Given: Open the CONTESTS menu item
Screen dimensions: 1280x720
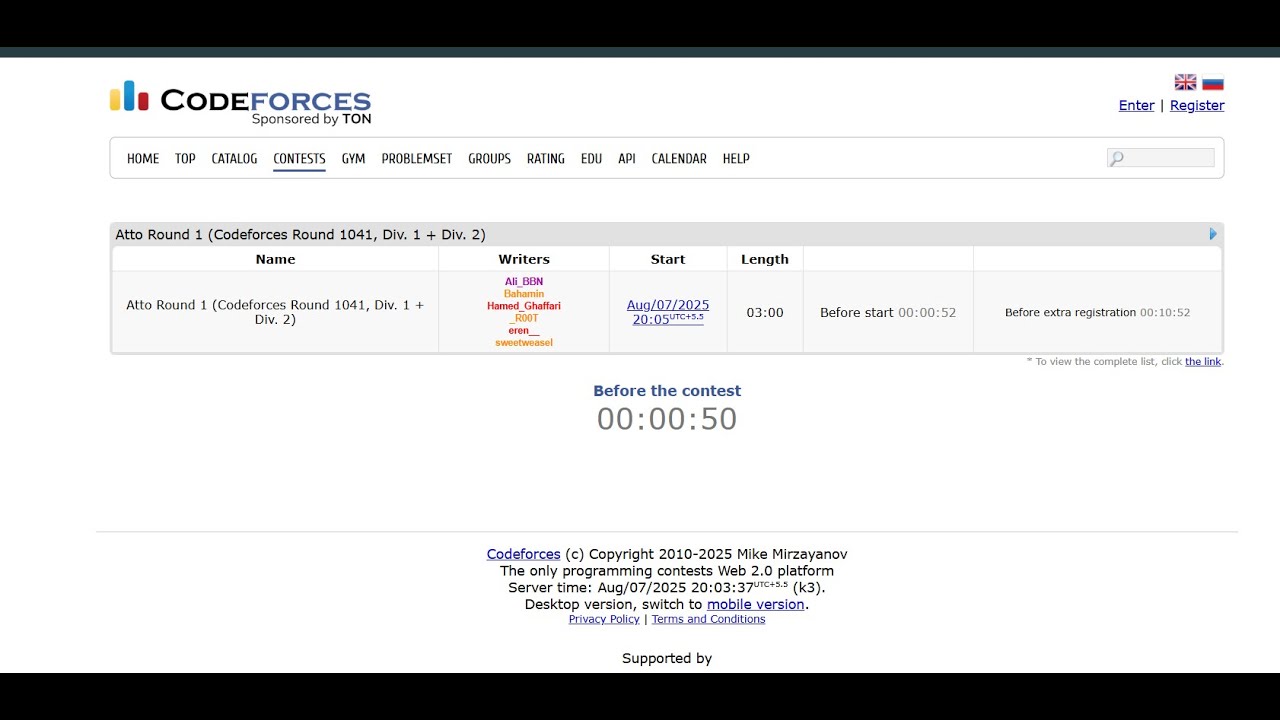Looking at the screenshot, I should click(299, 159).
